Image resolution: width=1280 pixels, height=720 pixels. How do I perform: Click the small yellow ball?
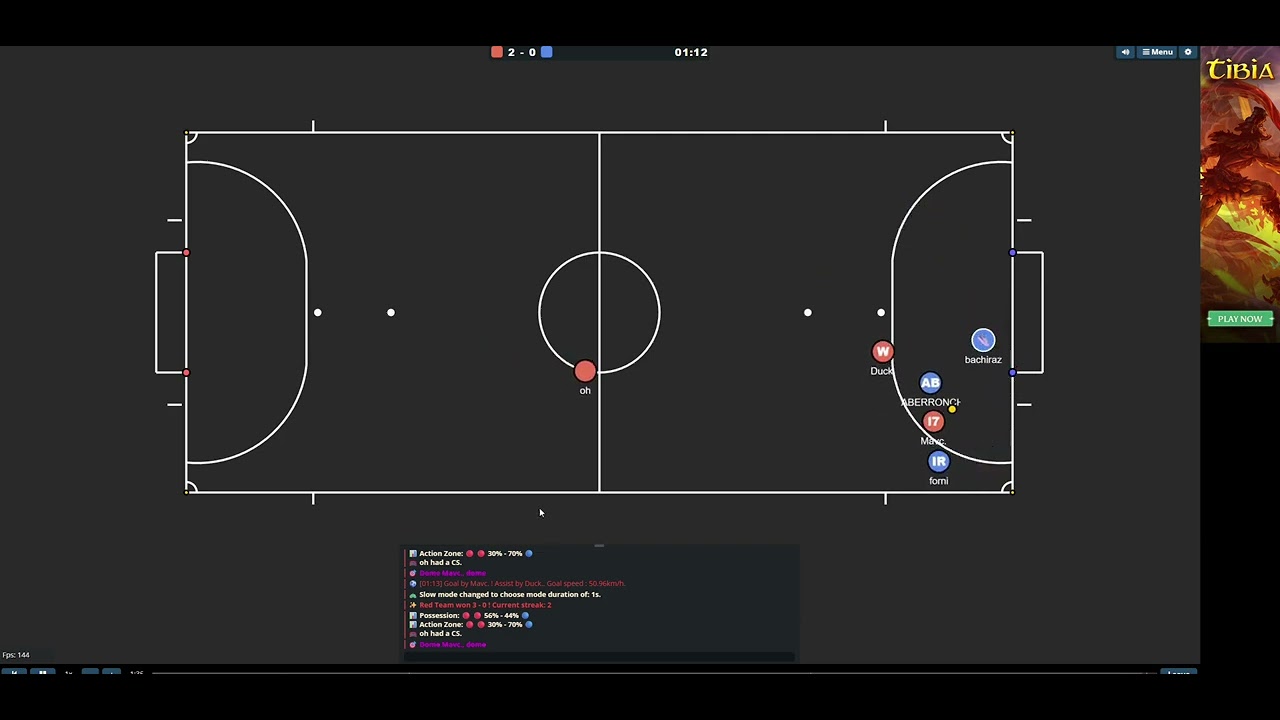(952, 408)
